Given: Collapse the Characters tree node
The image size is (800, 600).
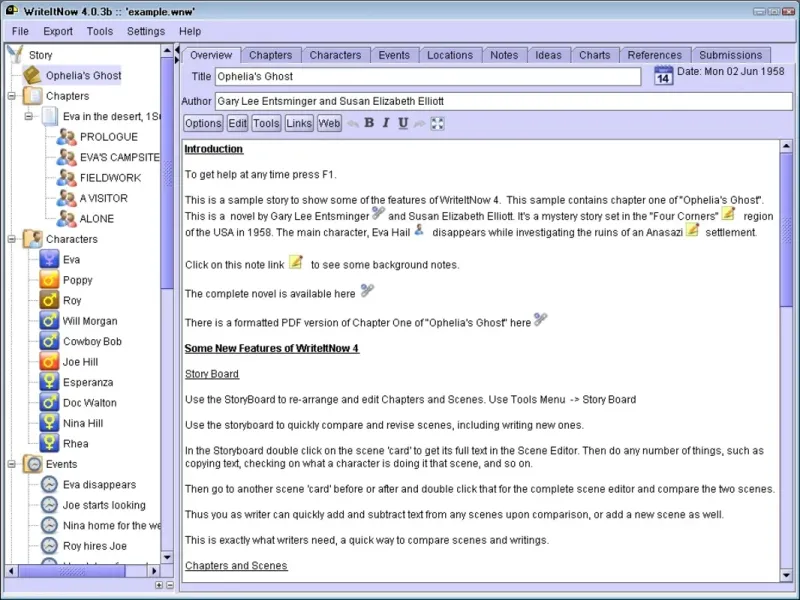Looking at the screenshot, I should 12,239.
